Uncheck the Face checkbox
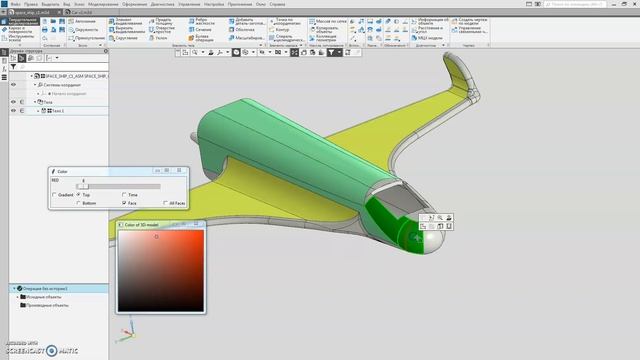 (124, 203)
